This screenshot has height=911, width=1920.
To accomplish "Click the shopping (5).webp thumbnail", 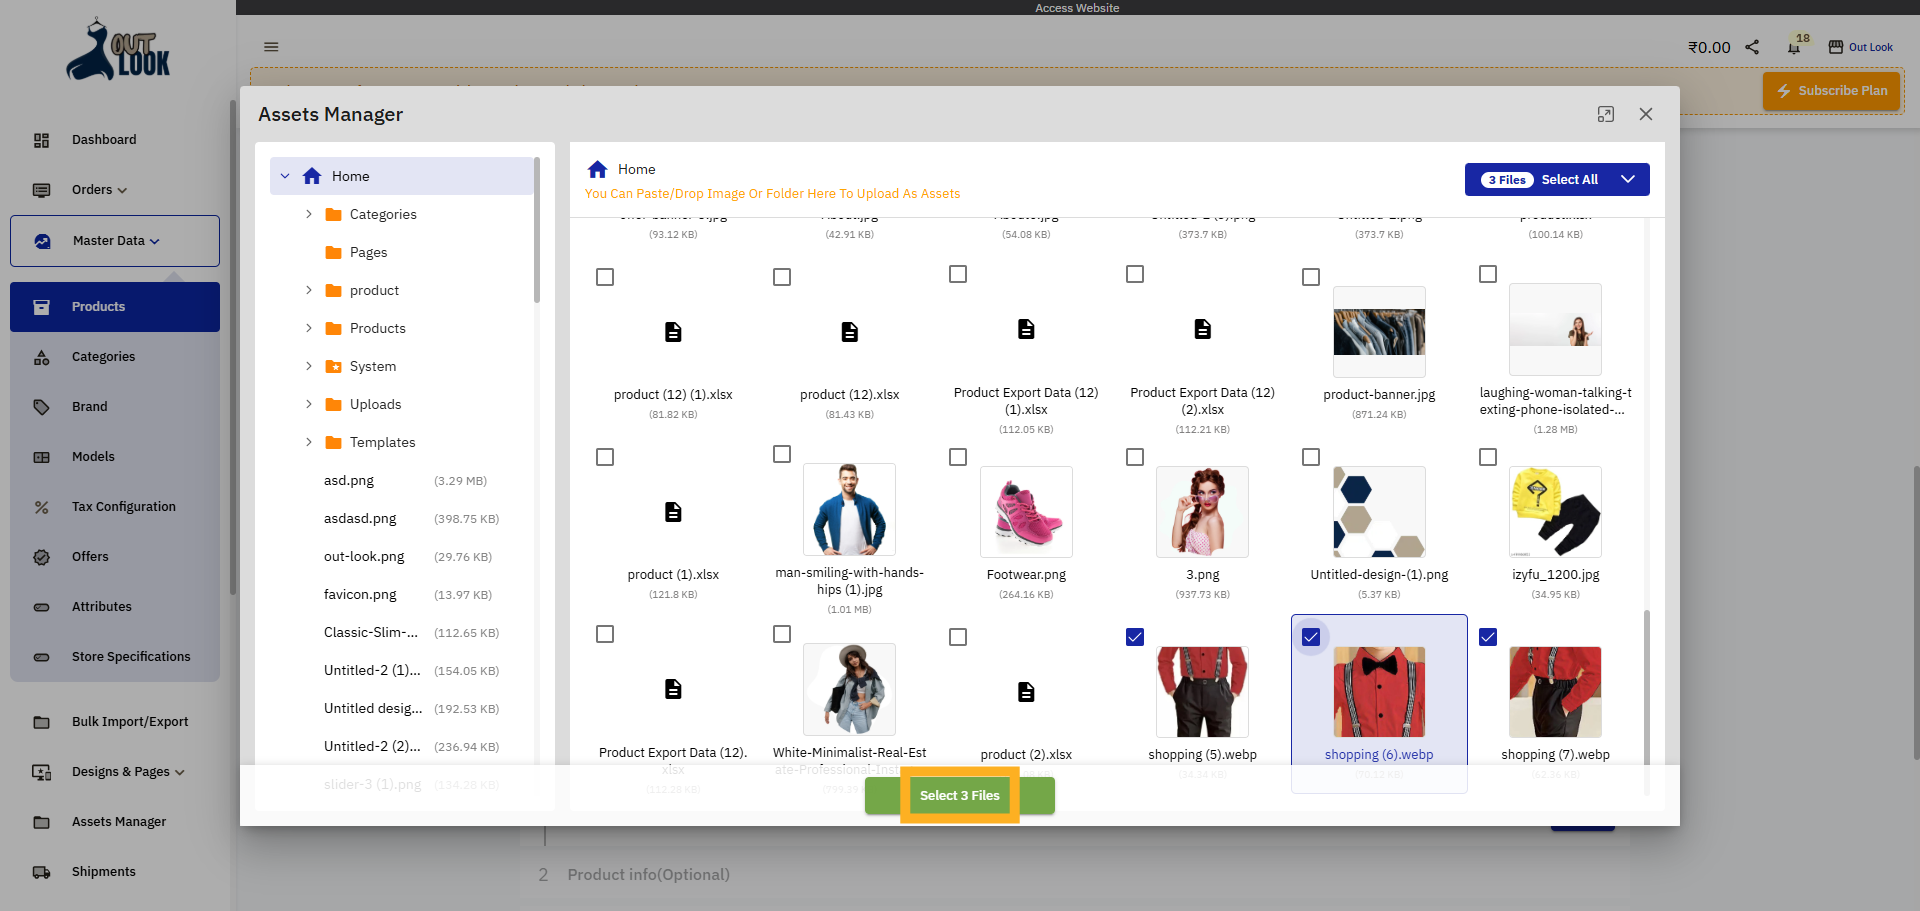I will tap(1202, 691).
